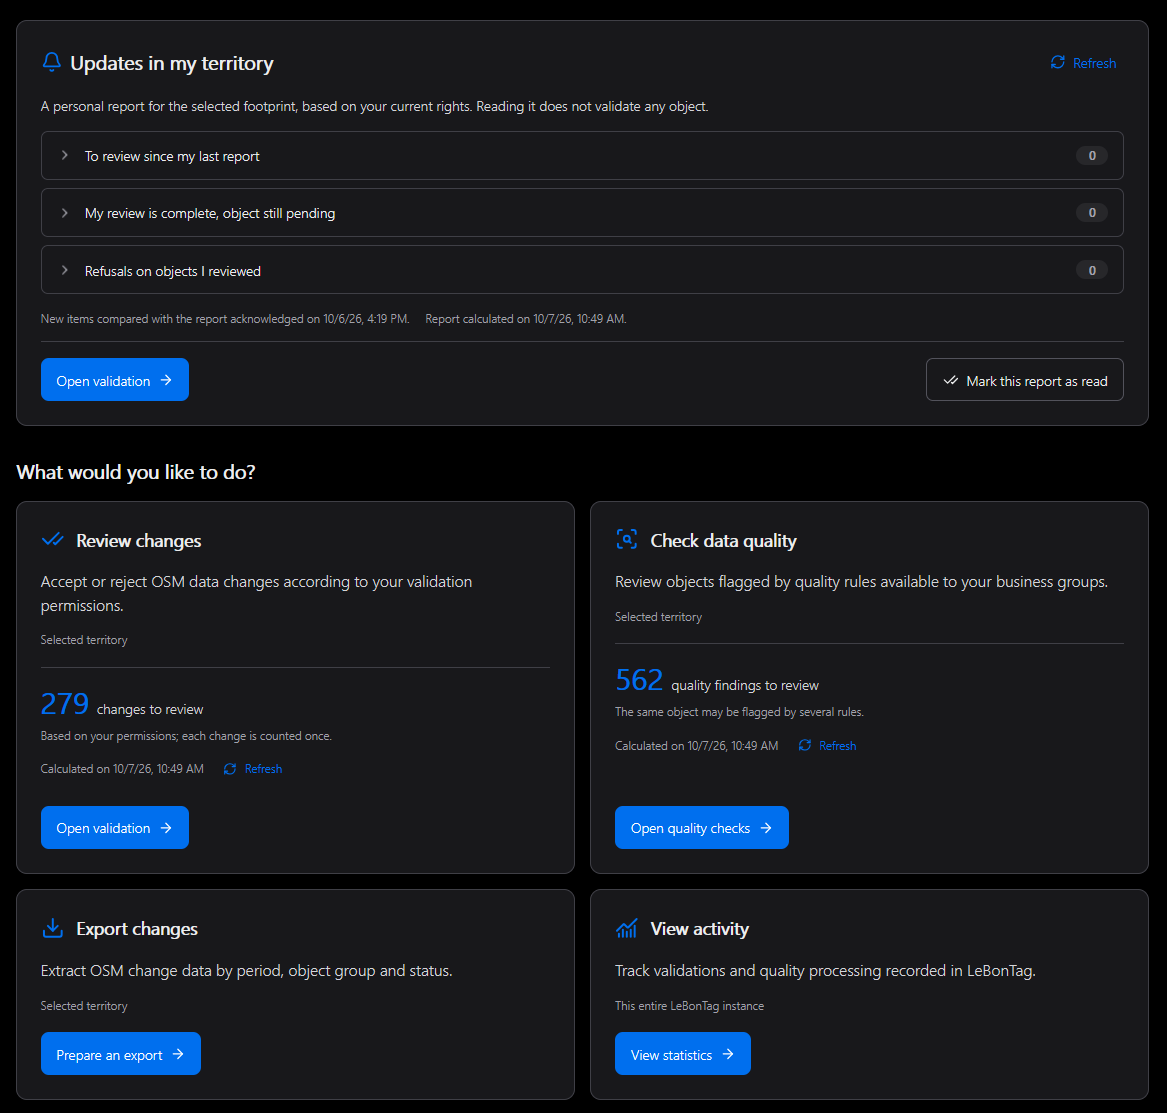1167x1113 pixels.
Task: Click the checkmark icon on Mark this report as read
Action: [x=950, y=380]
